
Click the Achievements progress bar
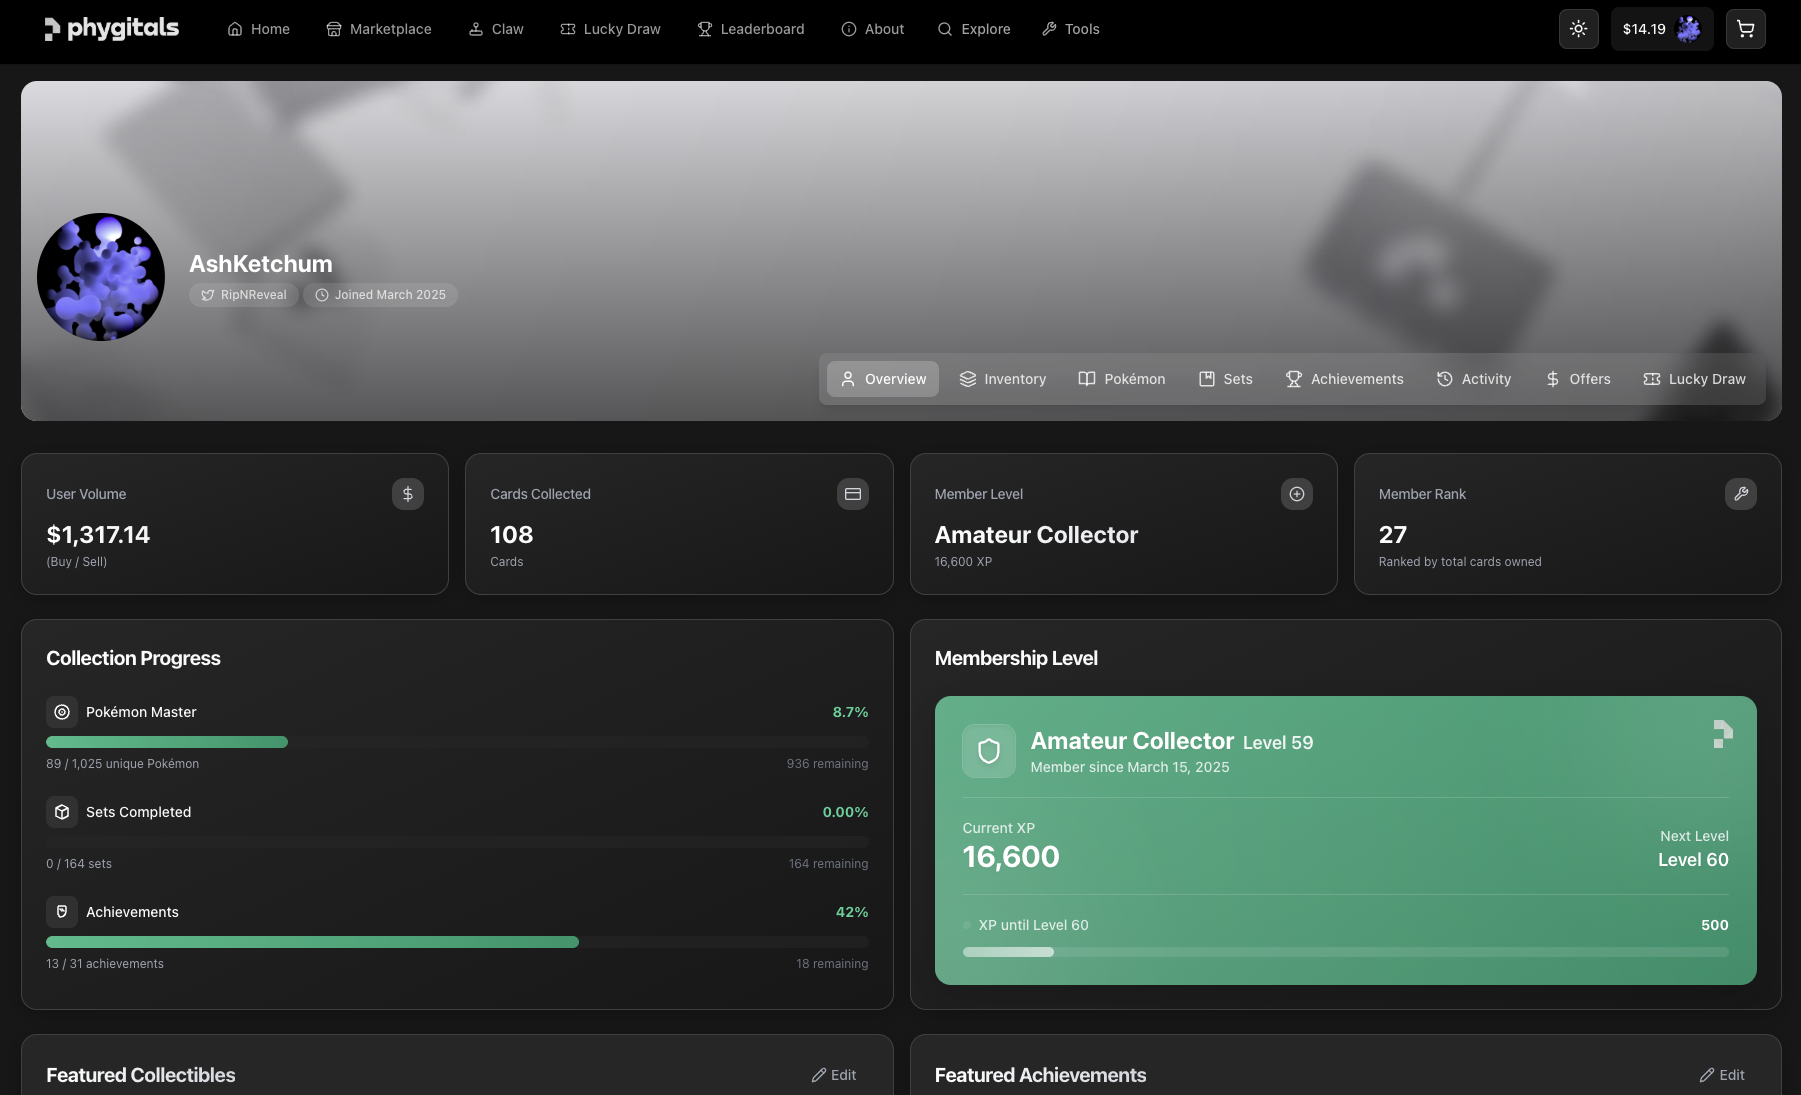pyautogui.click(x=457, y=942)
